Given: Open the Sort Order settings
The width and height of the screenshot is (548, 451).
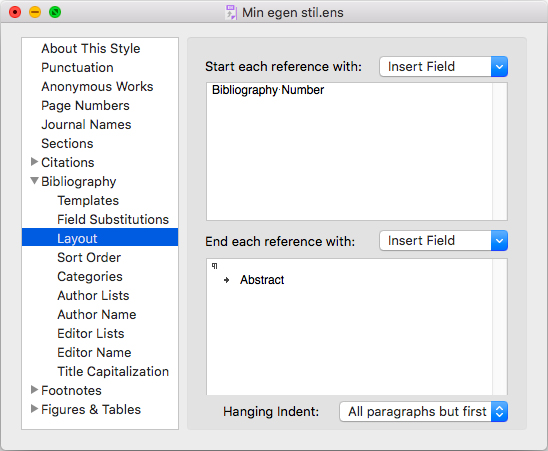Looking at the screenshot, I should [x=89, y=257].
